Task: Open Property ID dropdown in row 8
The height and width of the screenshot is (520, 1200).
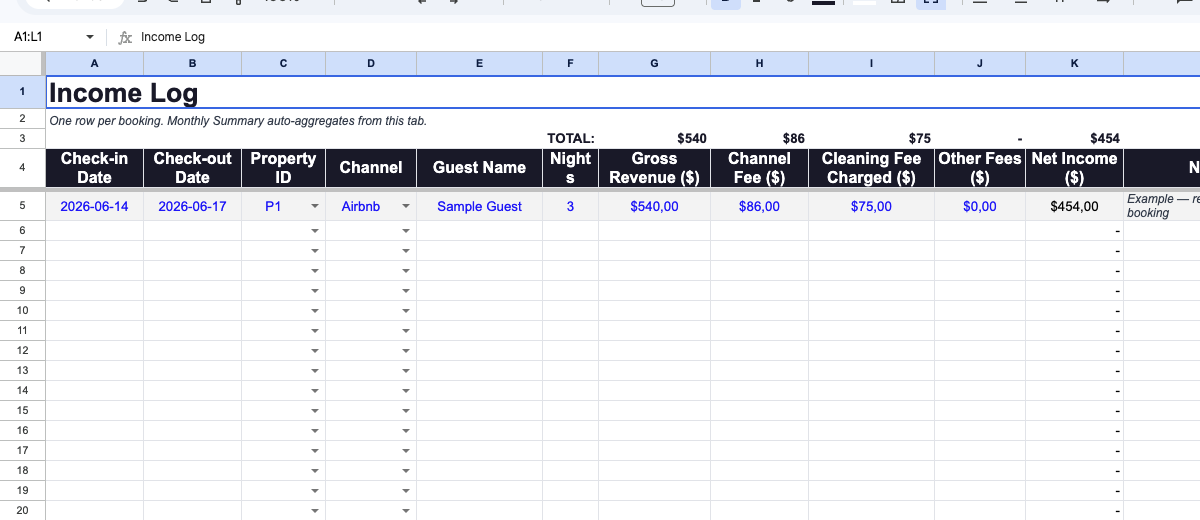Action: (315, 271)
